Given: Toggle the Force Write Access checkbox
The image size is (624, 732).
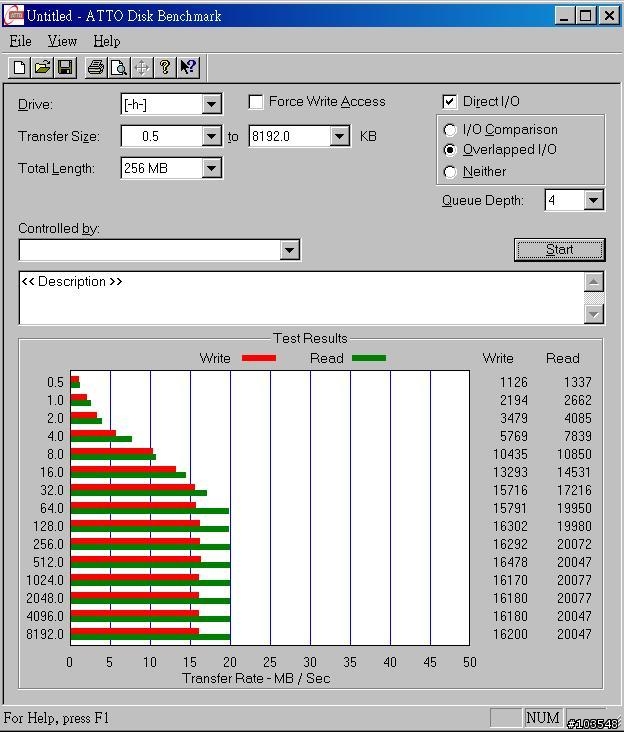Looking at the screenshot, I should pyautogui.click(x=256, y=102).
